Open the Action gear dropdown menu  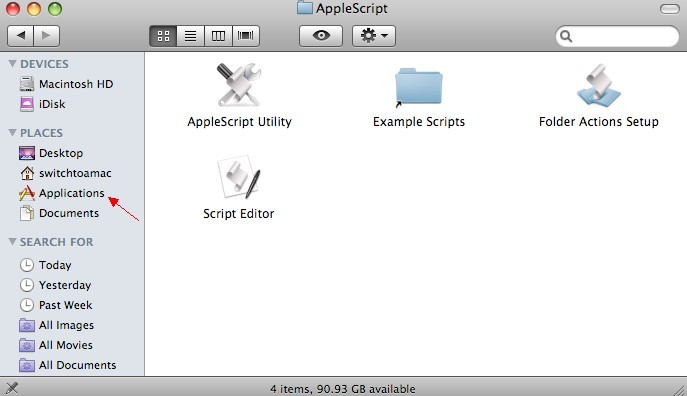click(x=374, y=35)
